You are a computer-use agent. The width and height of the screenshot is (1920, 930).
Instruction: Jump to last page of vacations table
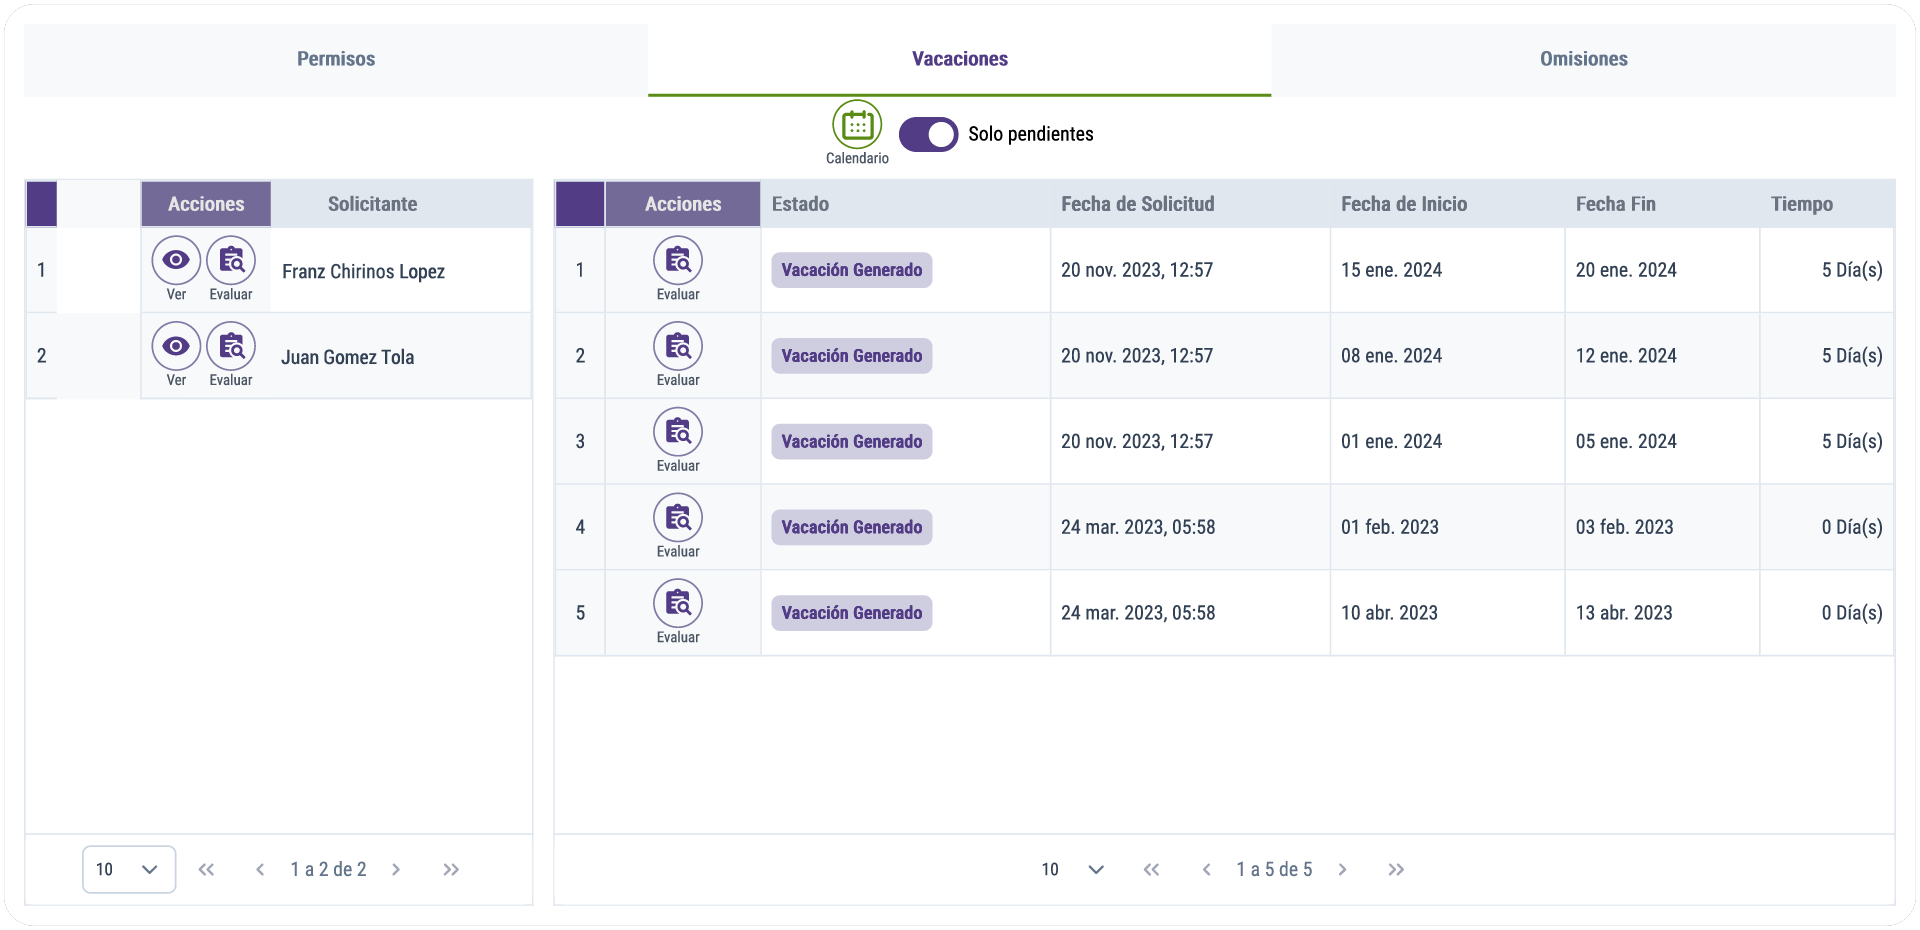pos(1396,869)
